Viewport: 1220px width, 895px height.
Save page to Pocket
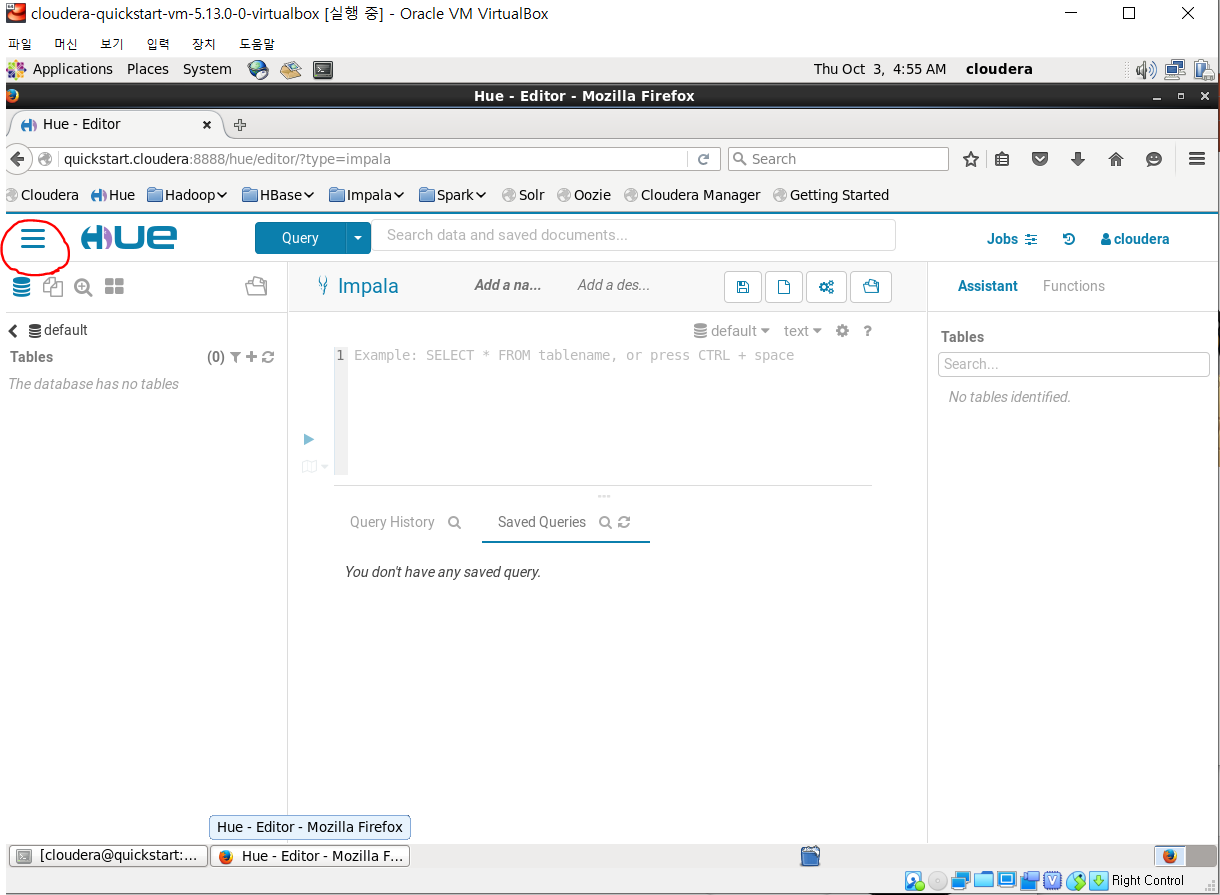[x=1040, y=159]
